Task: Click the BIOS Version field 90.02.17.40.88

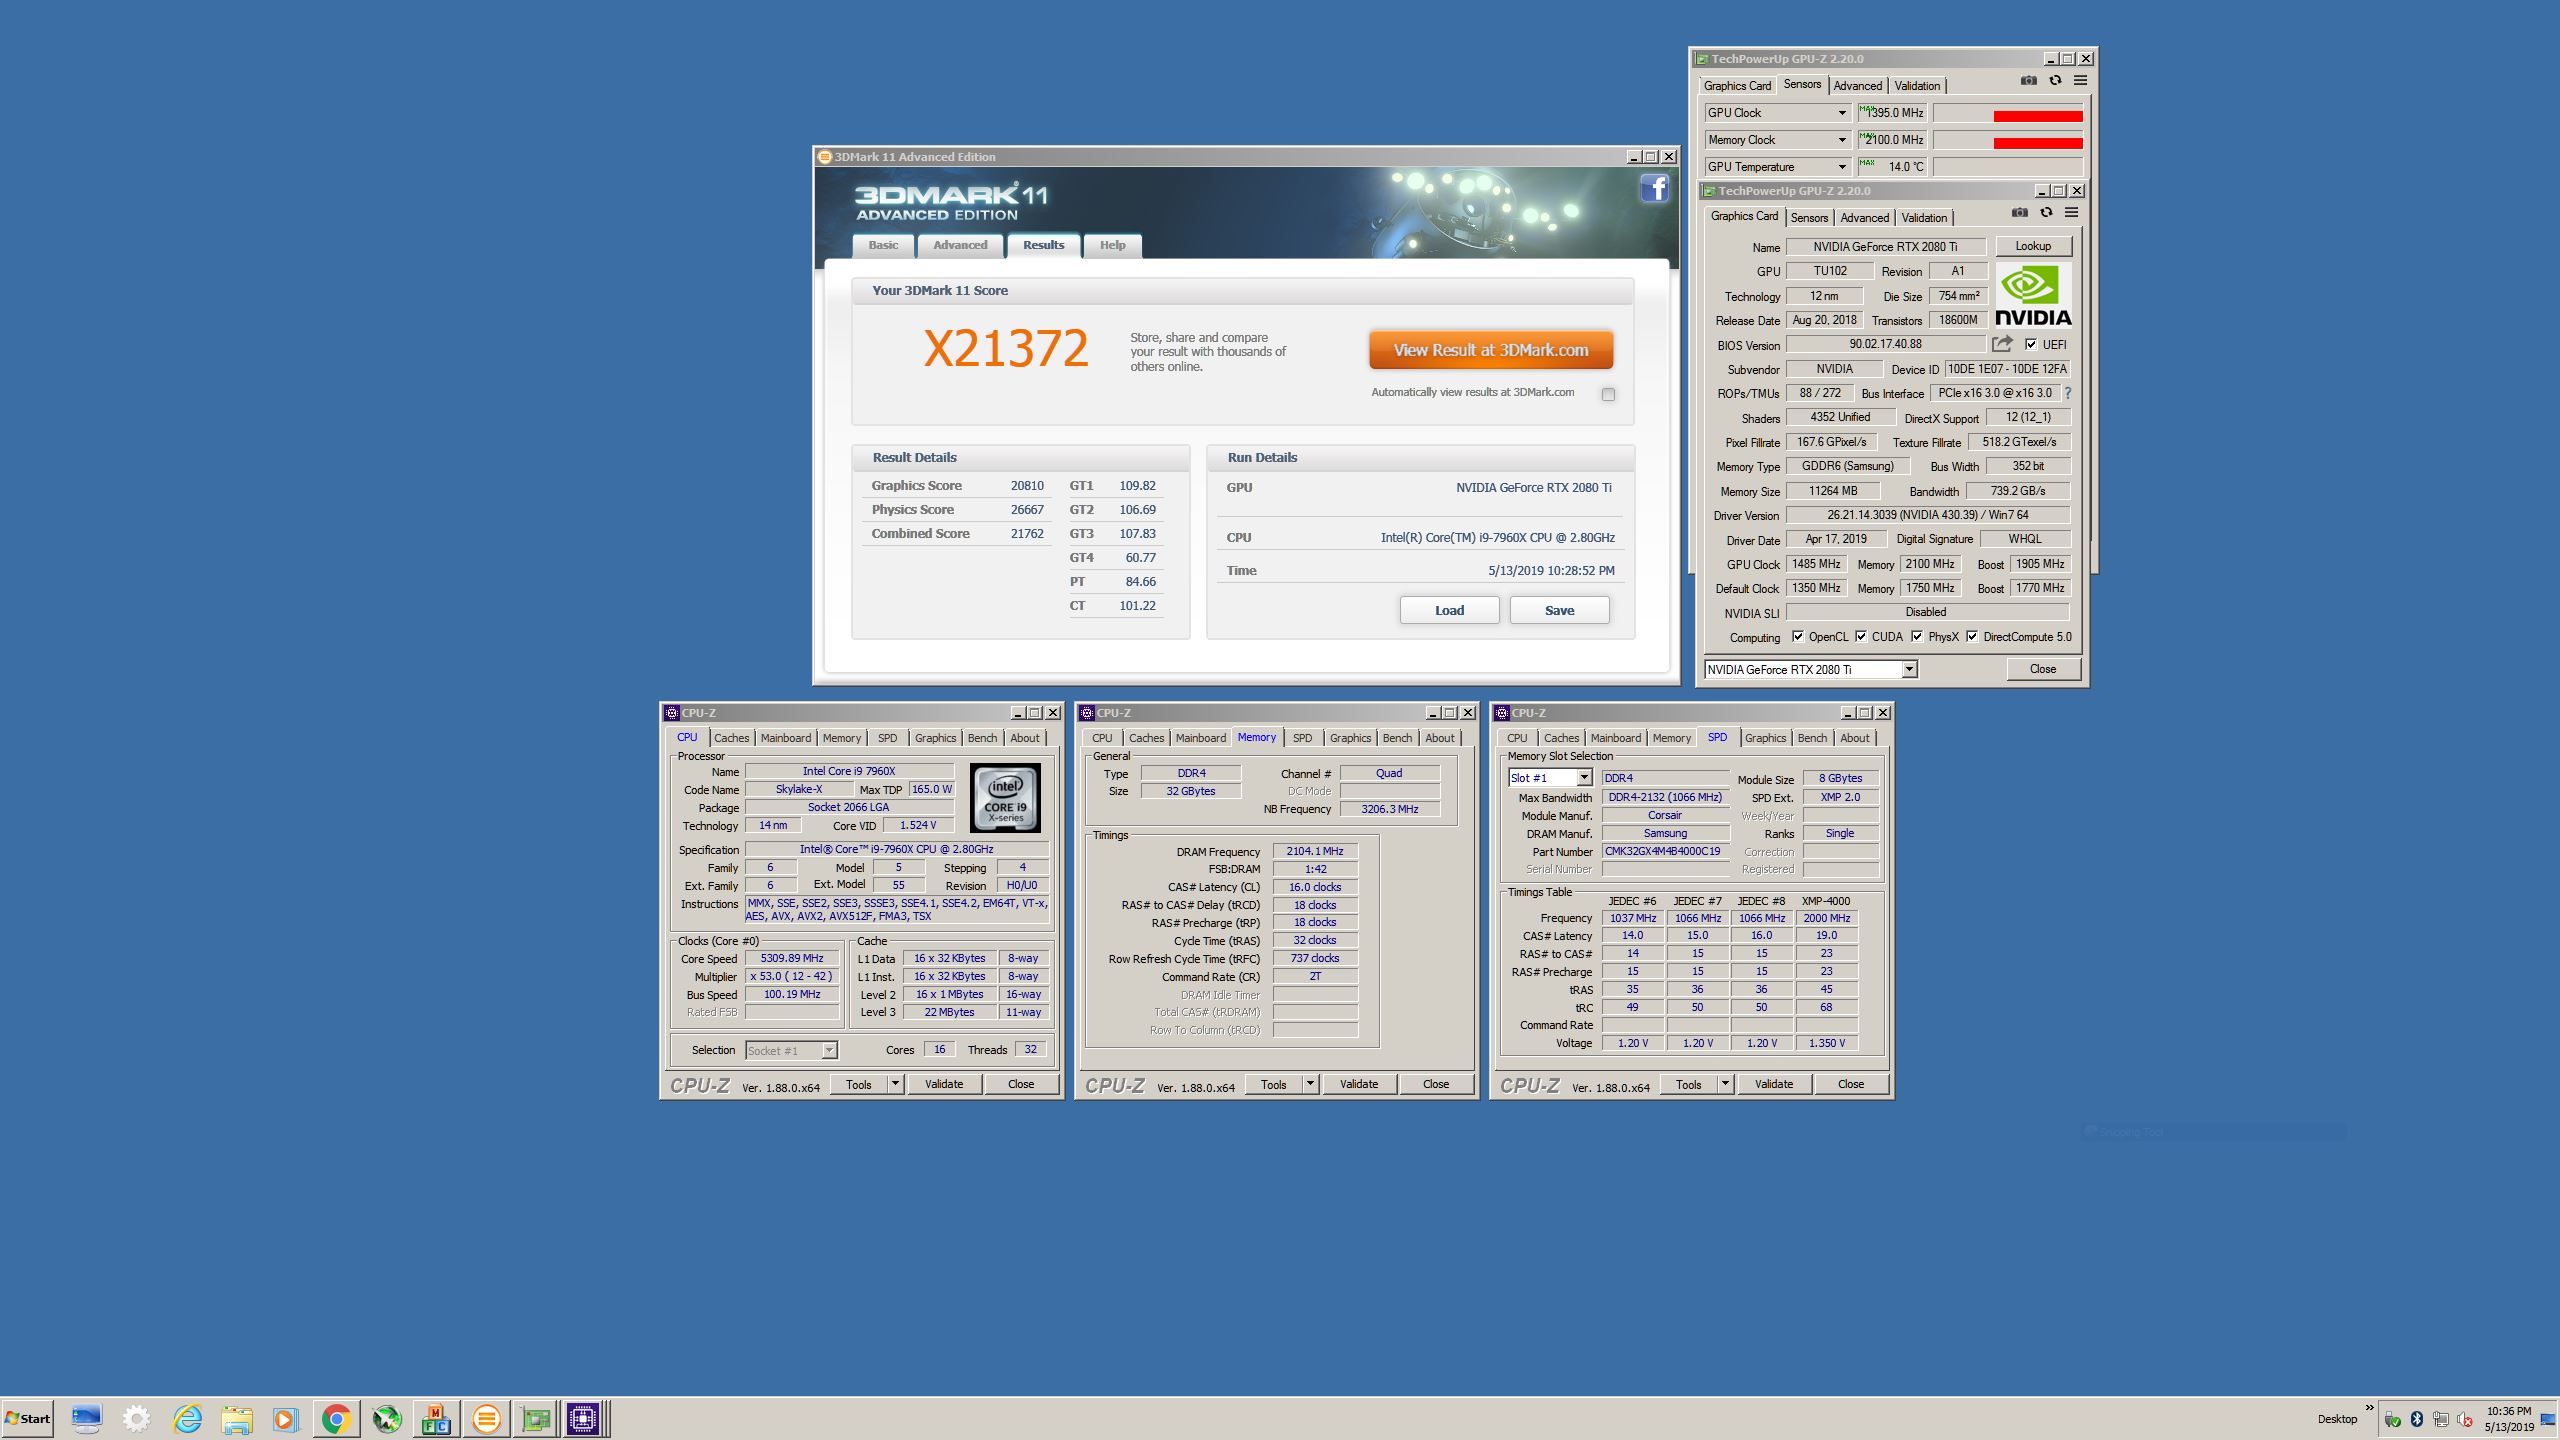Action: pos(1885,344)
